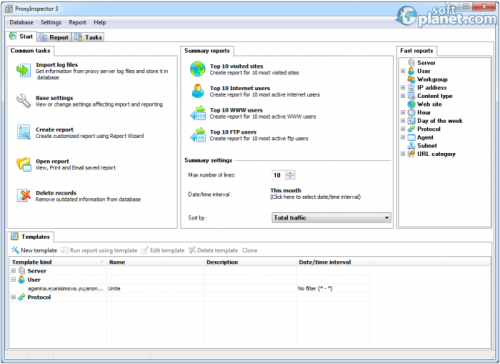Expand the Server template kind row
The width and height of the screenshot is (500, 364).
[x=13, y=271]
